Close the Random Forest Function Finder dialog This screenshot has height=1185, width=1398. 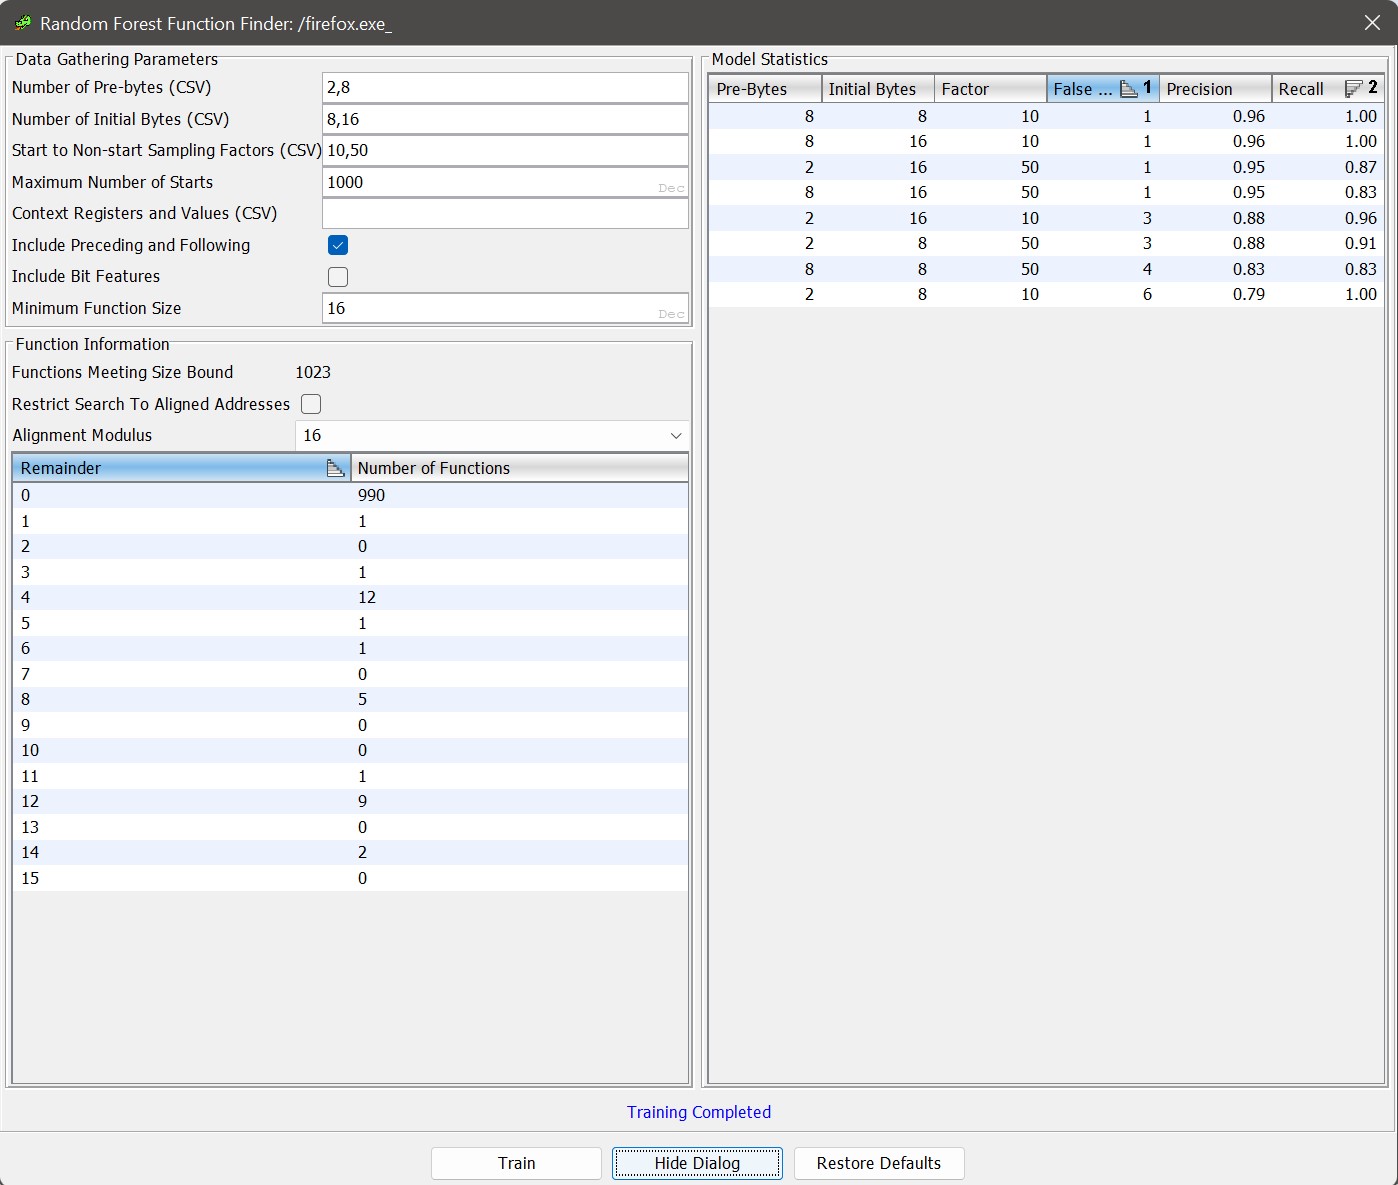(1372, 22)
